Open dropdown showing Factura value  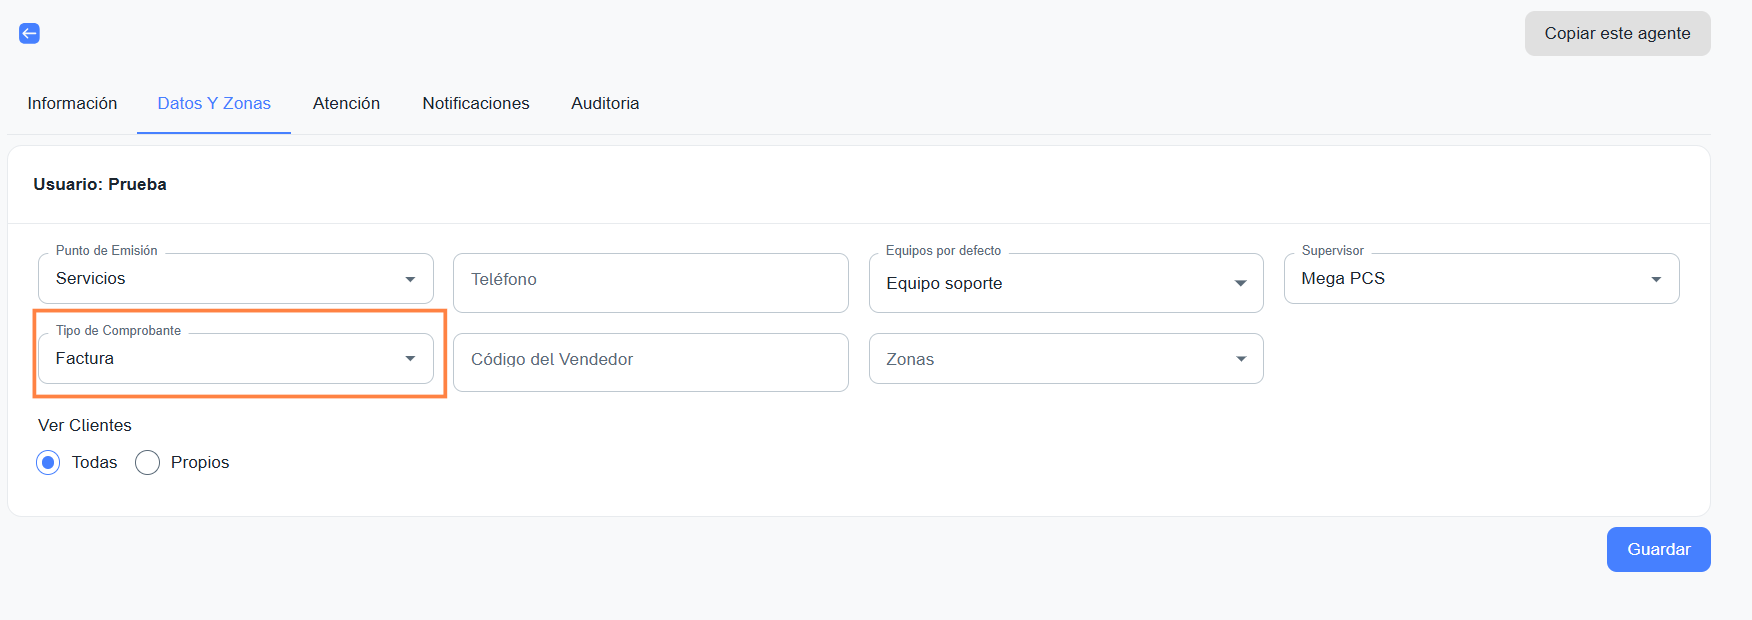[220, 359]
